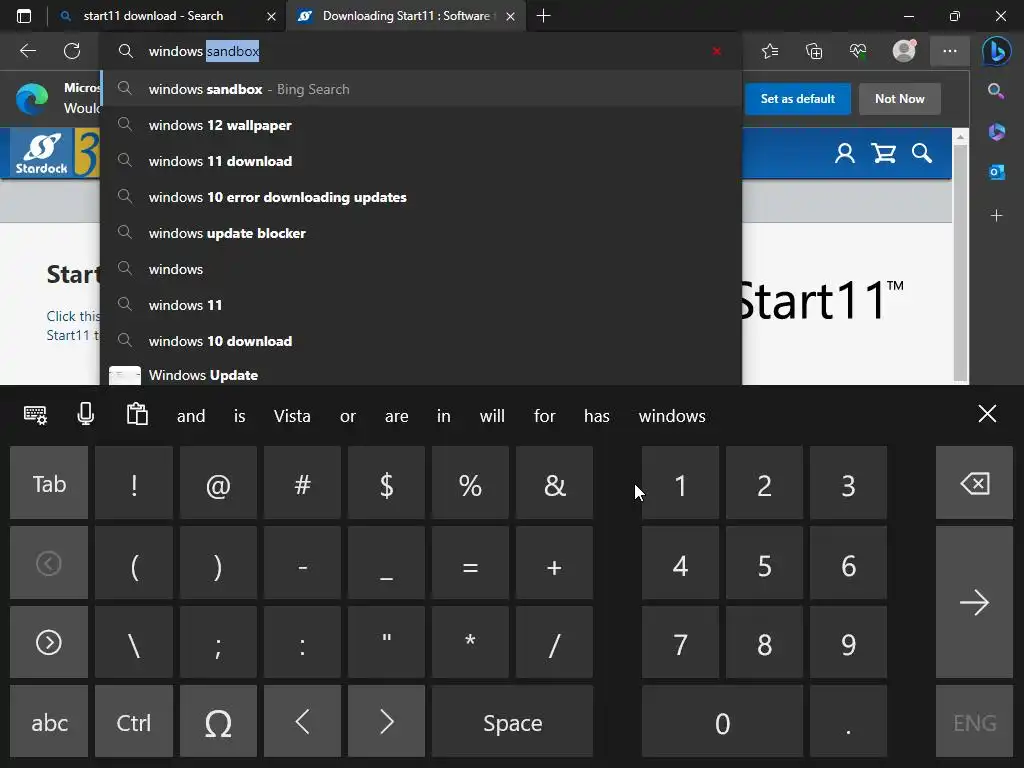The image size is (1024, 768).
Task: Open Outlook in the sidebar
Action: coord(997,172)
